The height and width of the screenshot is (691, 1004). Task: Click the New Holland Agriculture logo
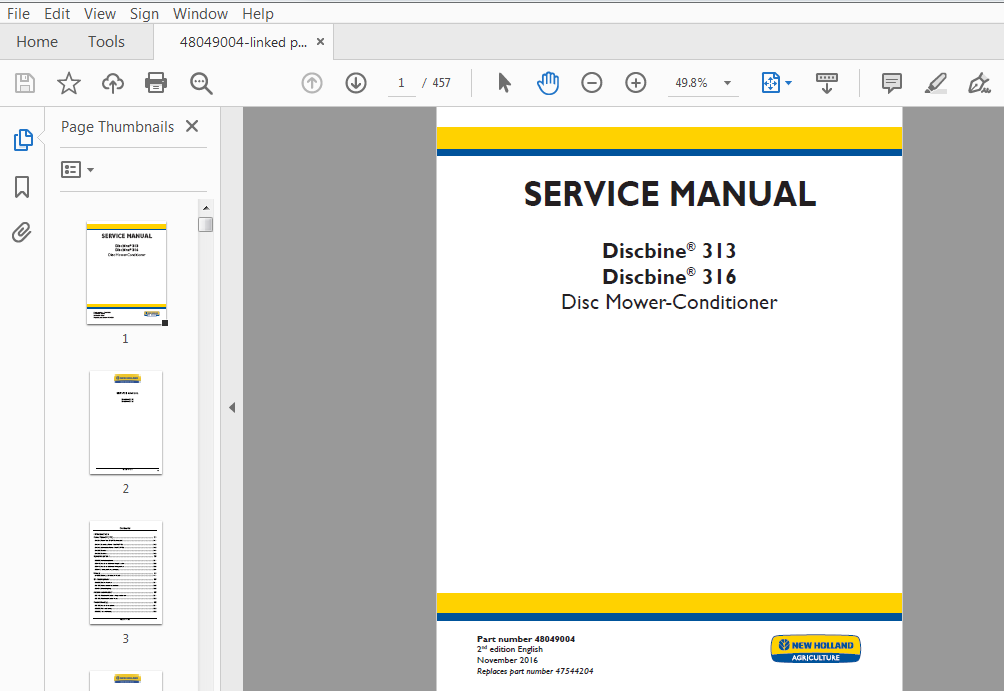816,649
